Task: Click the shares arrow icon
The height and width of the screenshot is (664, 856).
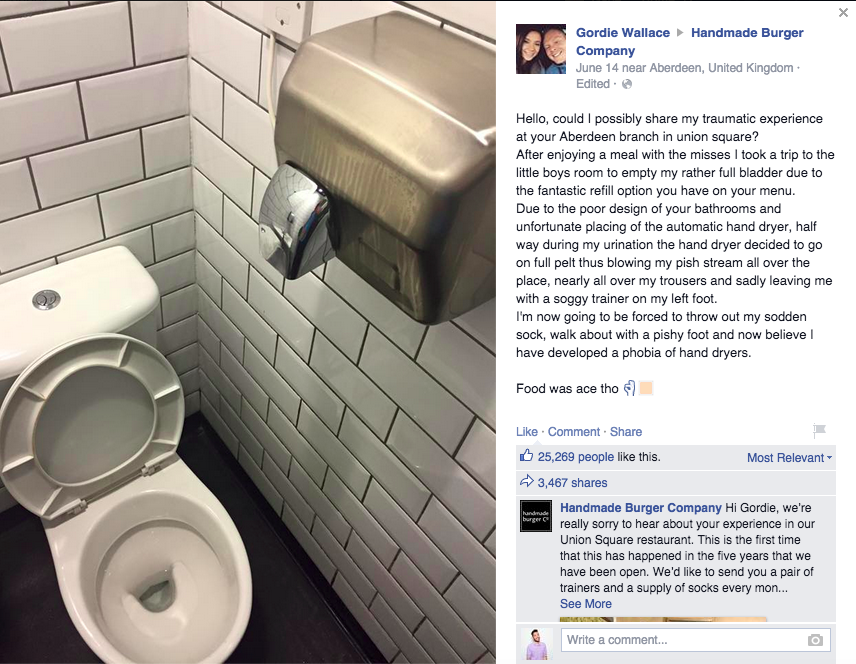Action: click(526, 482)
